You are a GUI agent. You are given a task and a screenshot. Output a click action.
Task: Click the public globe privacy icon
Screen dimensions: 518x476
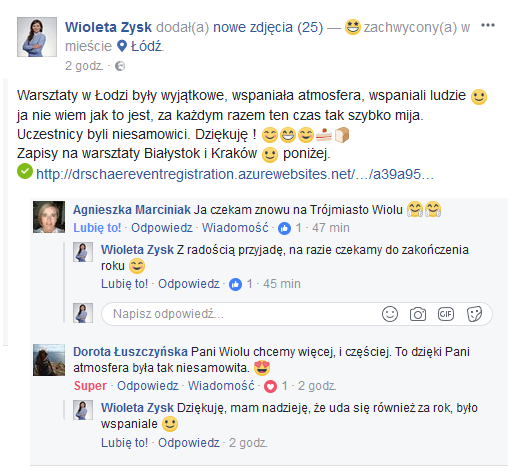[x=120, y=66]
